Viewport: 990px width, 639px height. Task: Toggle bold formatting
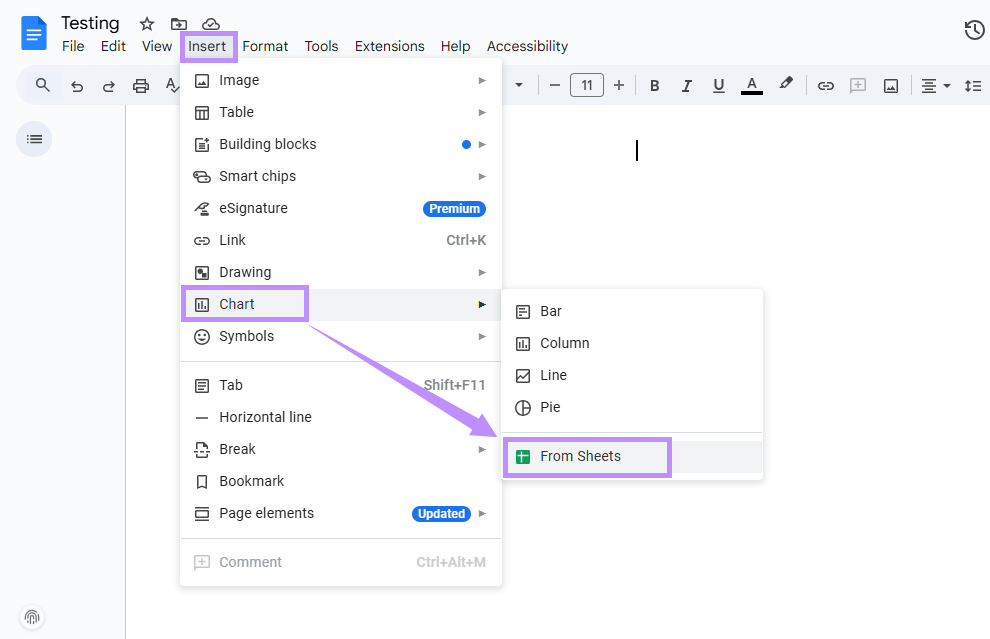pyautogui.click(x=654, y=85)
